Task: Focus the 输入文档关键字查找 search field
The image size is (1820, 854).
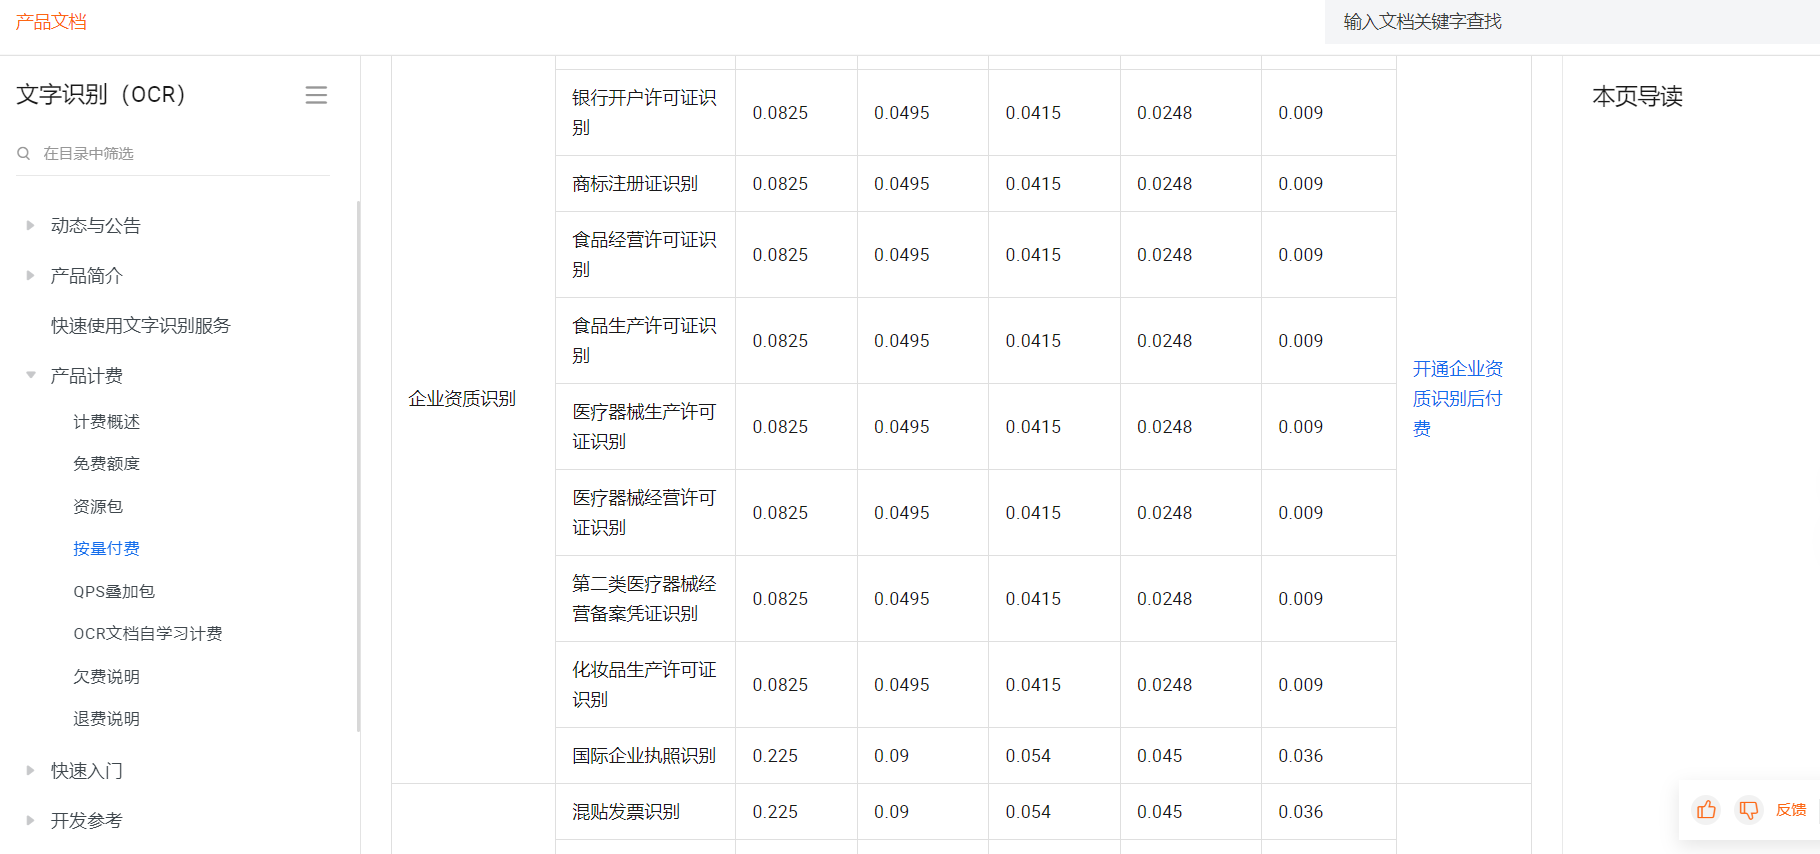Action: (1572, 22)
